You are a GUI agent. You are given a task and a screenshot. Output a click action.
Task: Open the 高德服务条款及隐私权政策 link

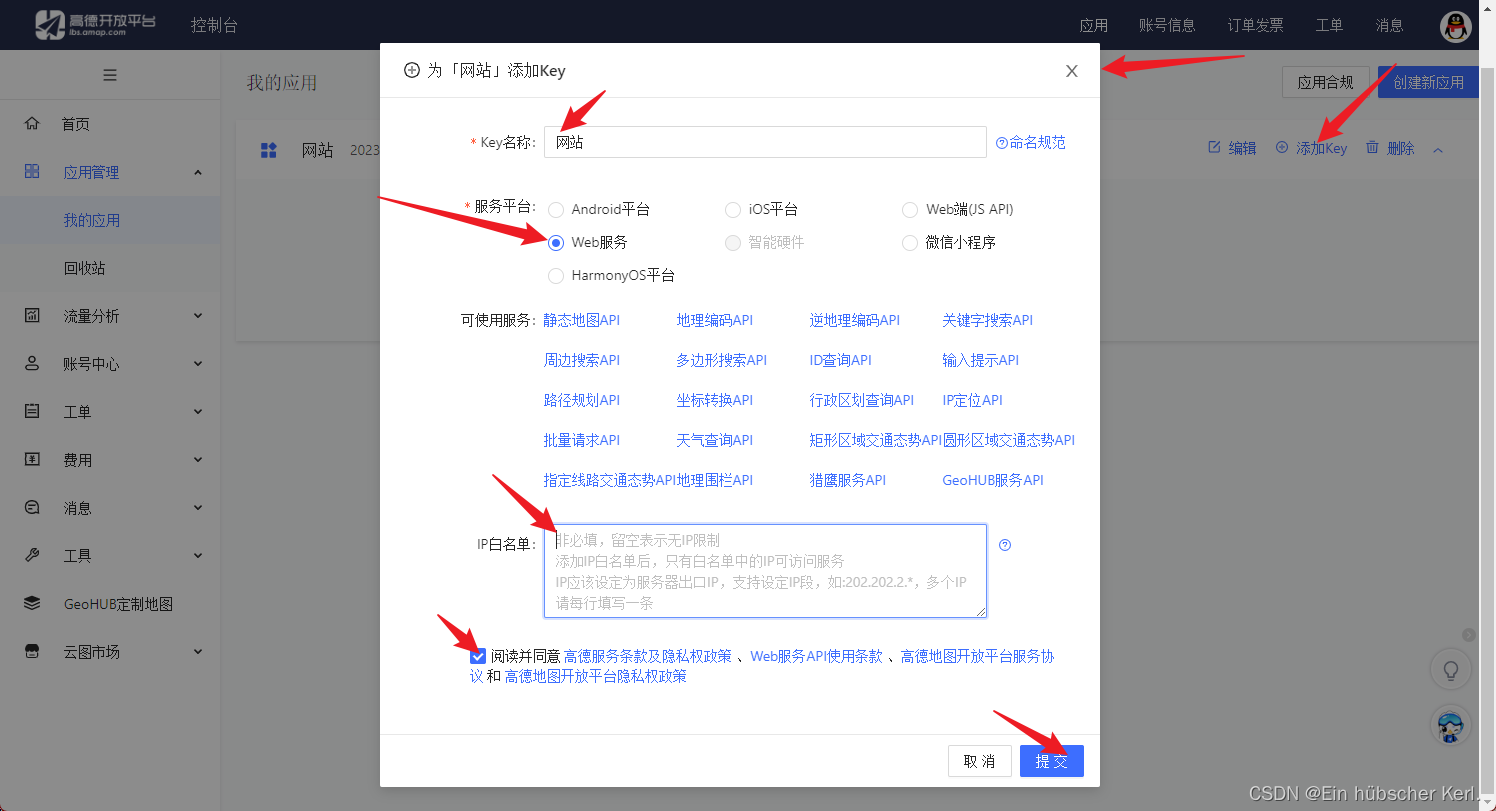[647, 657]
